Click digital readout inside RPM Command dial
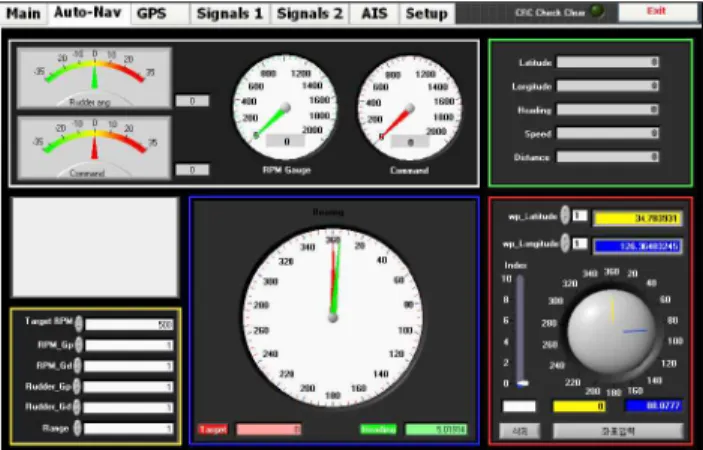 (x=410, y=142)
